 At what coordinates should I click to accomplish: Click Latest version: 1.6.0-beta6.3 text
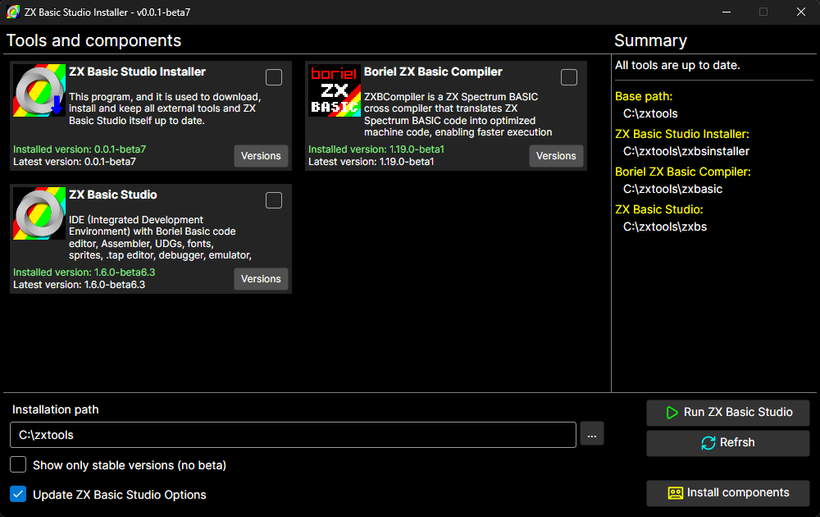79,284
